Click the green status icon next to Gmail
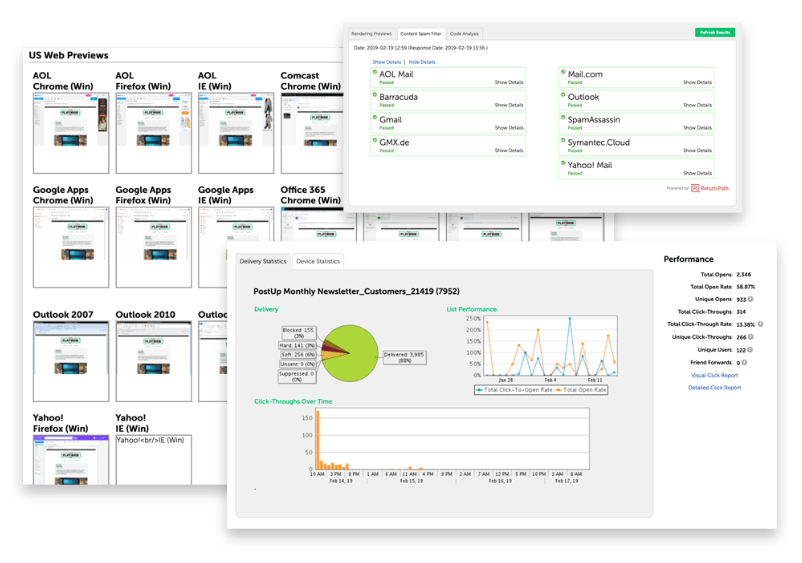Viewport: 802px width, 563px height. [x=375, y=118]
